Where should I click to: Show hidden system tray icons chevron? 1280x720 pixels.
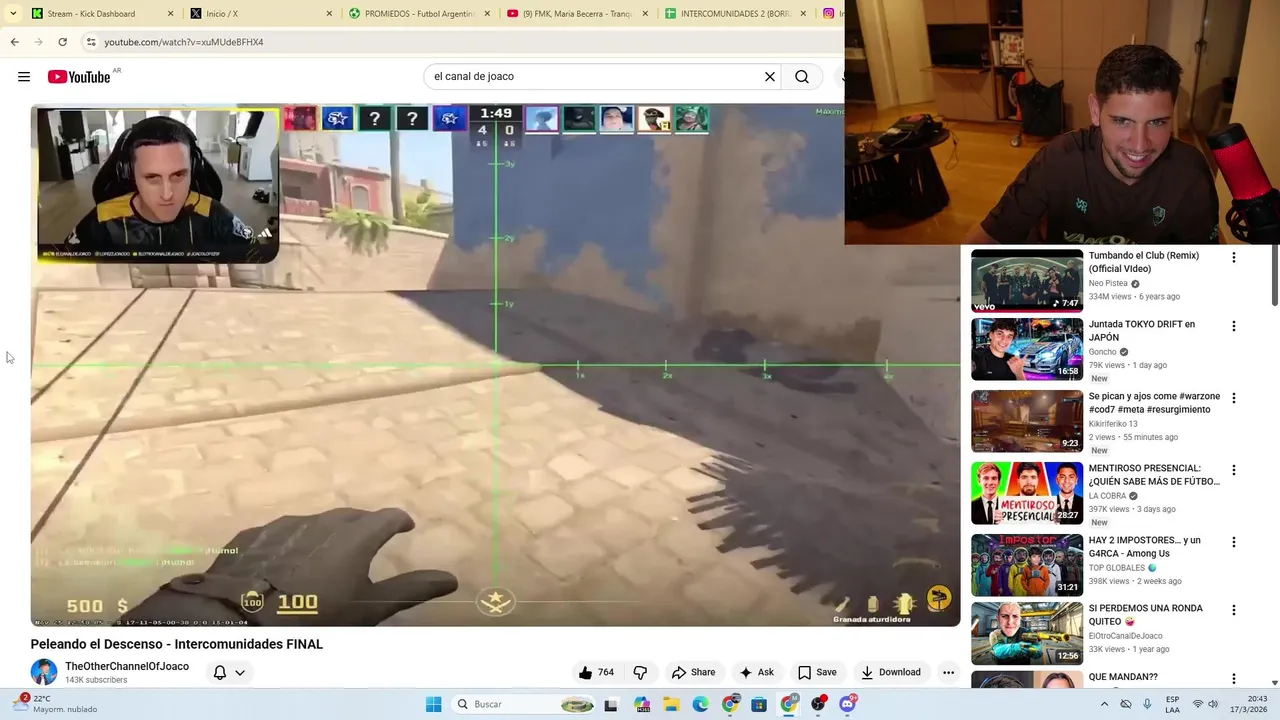click(1104, 704)
